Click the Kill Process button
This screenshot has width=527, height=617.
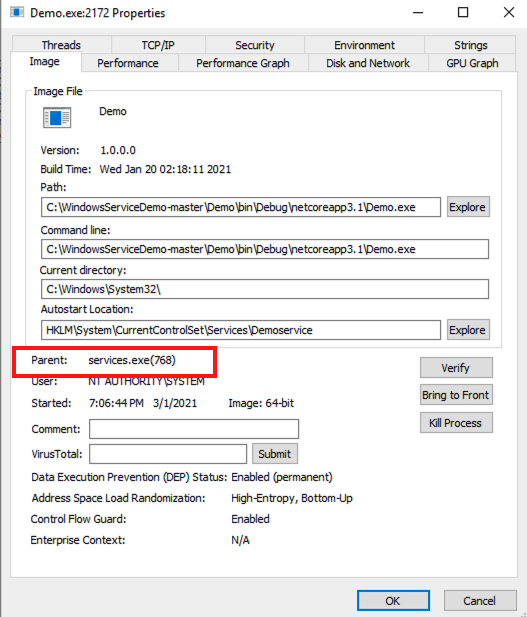(456, 423)
